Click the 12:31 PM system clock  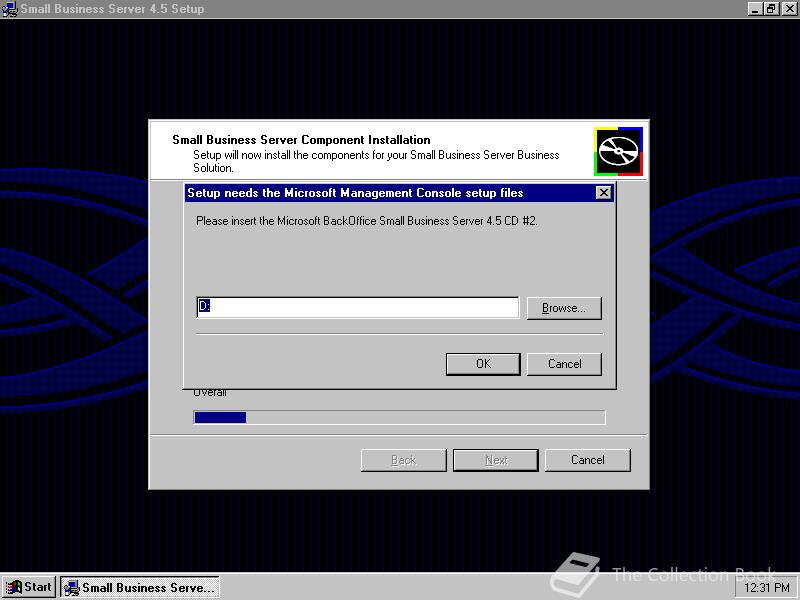pos(767,588)
